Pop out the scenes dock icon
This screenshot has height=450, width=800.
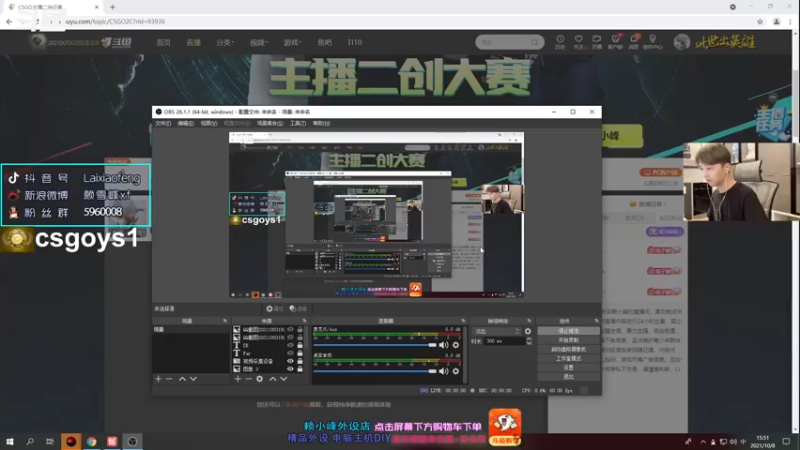[225, 321]
